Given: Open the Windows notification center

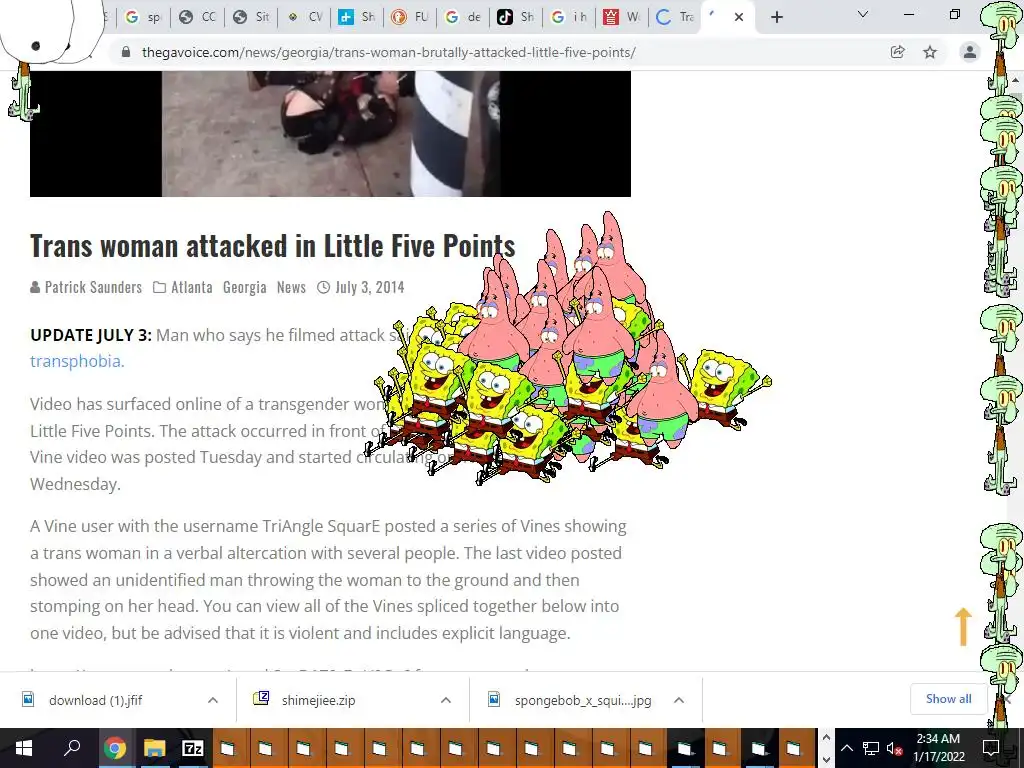Looking at the screenshot, I should pyautogui.click(x=991, y=748).
